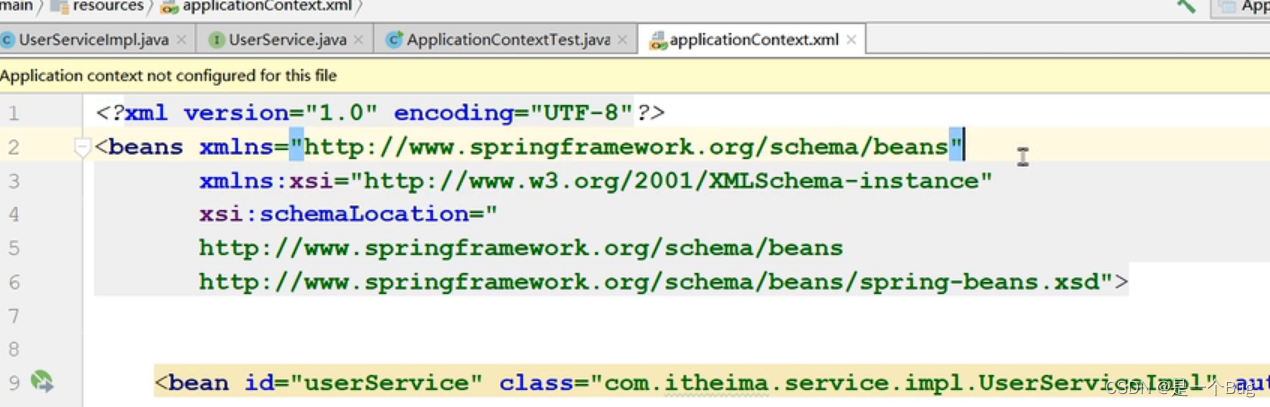Click xsi:schemaLocation attribute on line 4
This screenshot has width=1270, height=407.
(348, 214)
